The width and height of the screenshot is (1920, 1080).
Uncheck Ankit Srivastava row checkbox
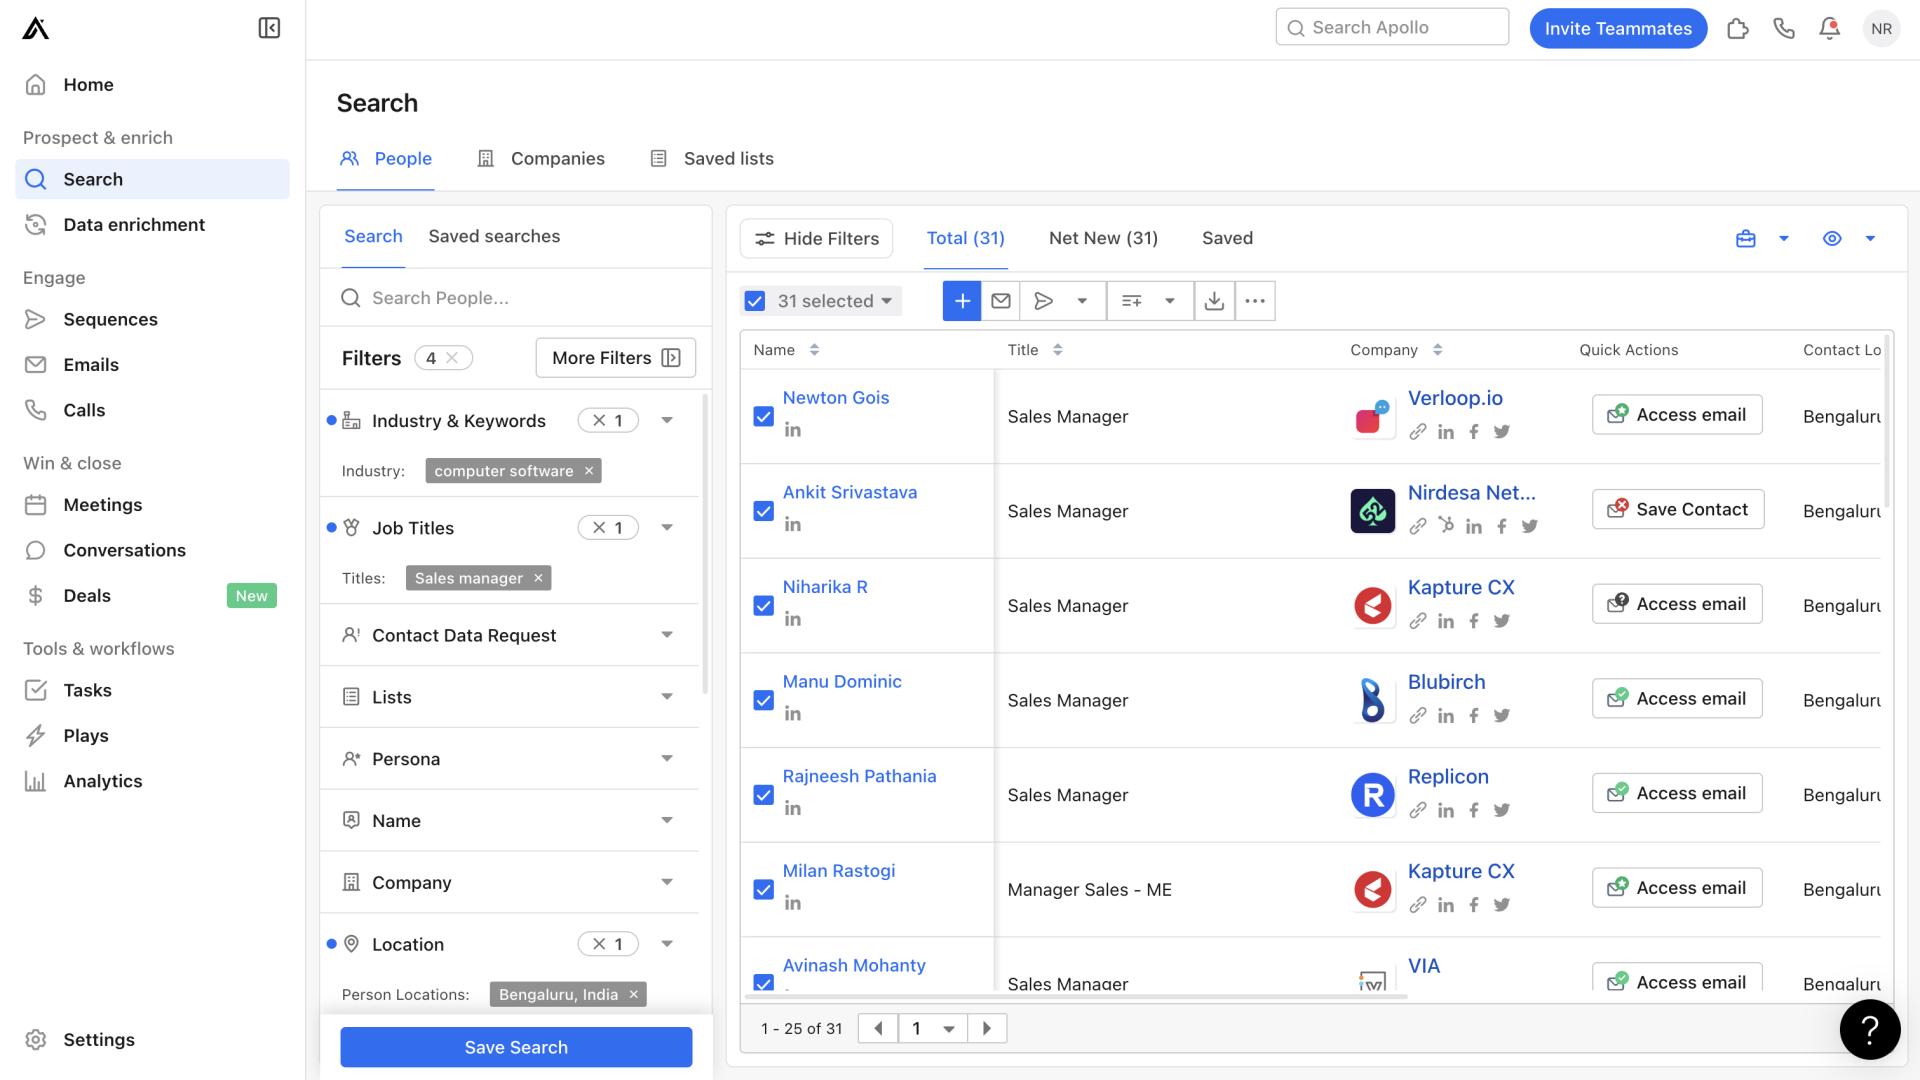coord(764,511)
